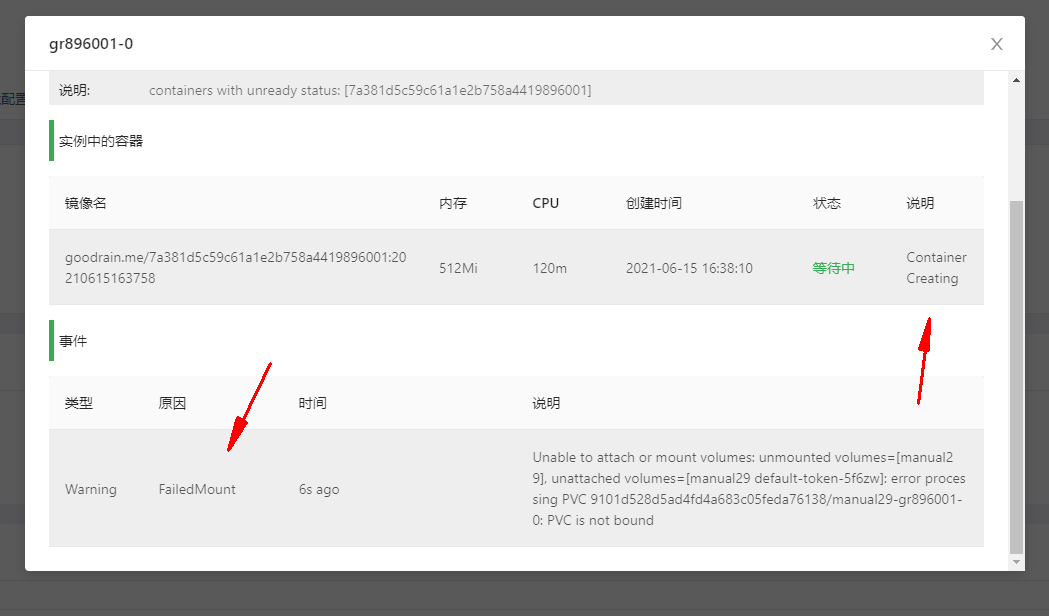Click the 512Mi memory value
Image resolution: width=1049 pixels, height=616 pixels.
coord(458,268)
